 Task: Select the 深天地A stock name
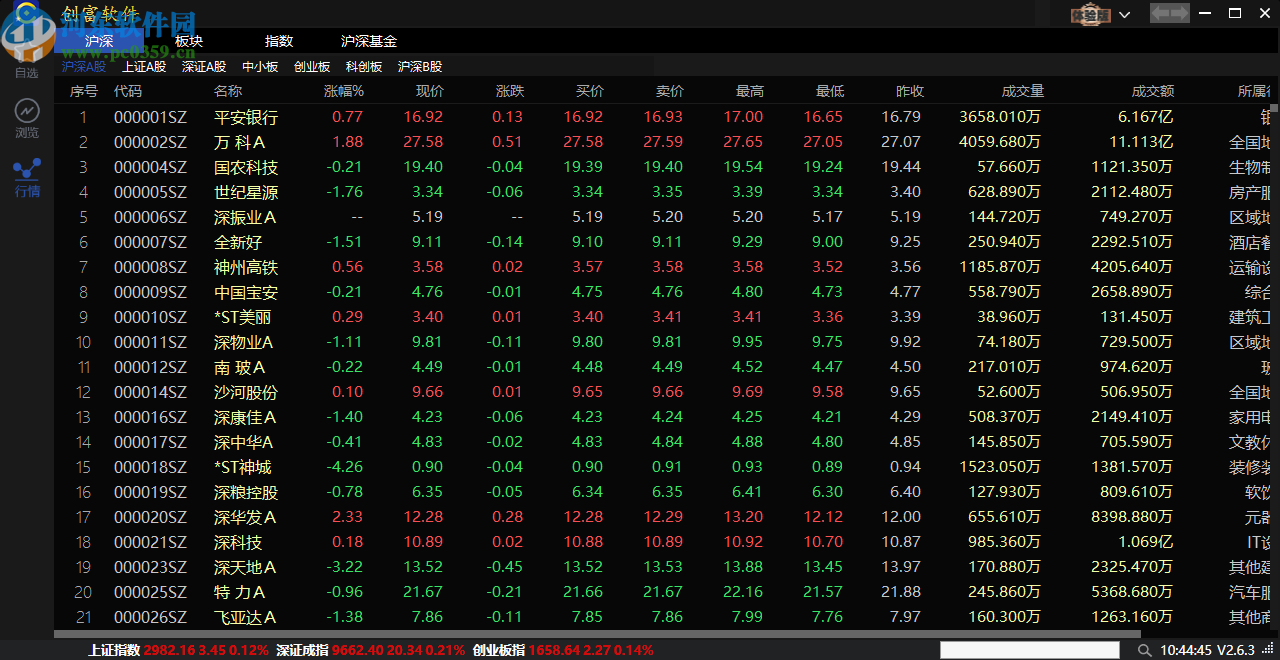coord(245,567)
